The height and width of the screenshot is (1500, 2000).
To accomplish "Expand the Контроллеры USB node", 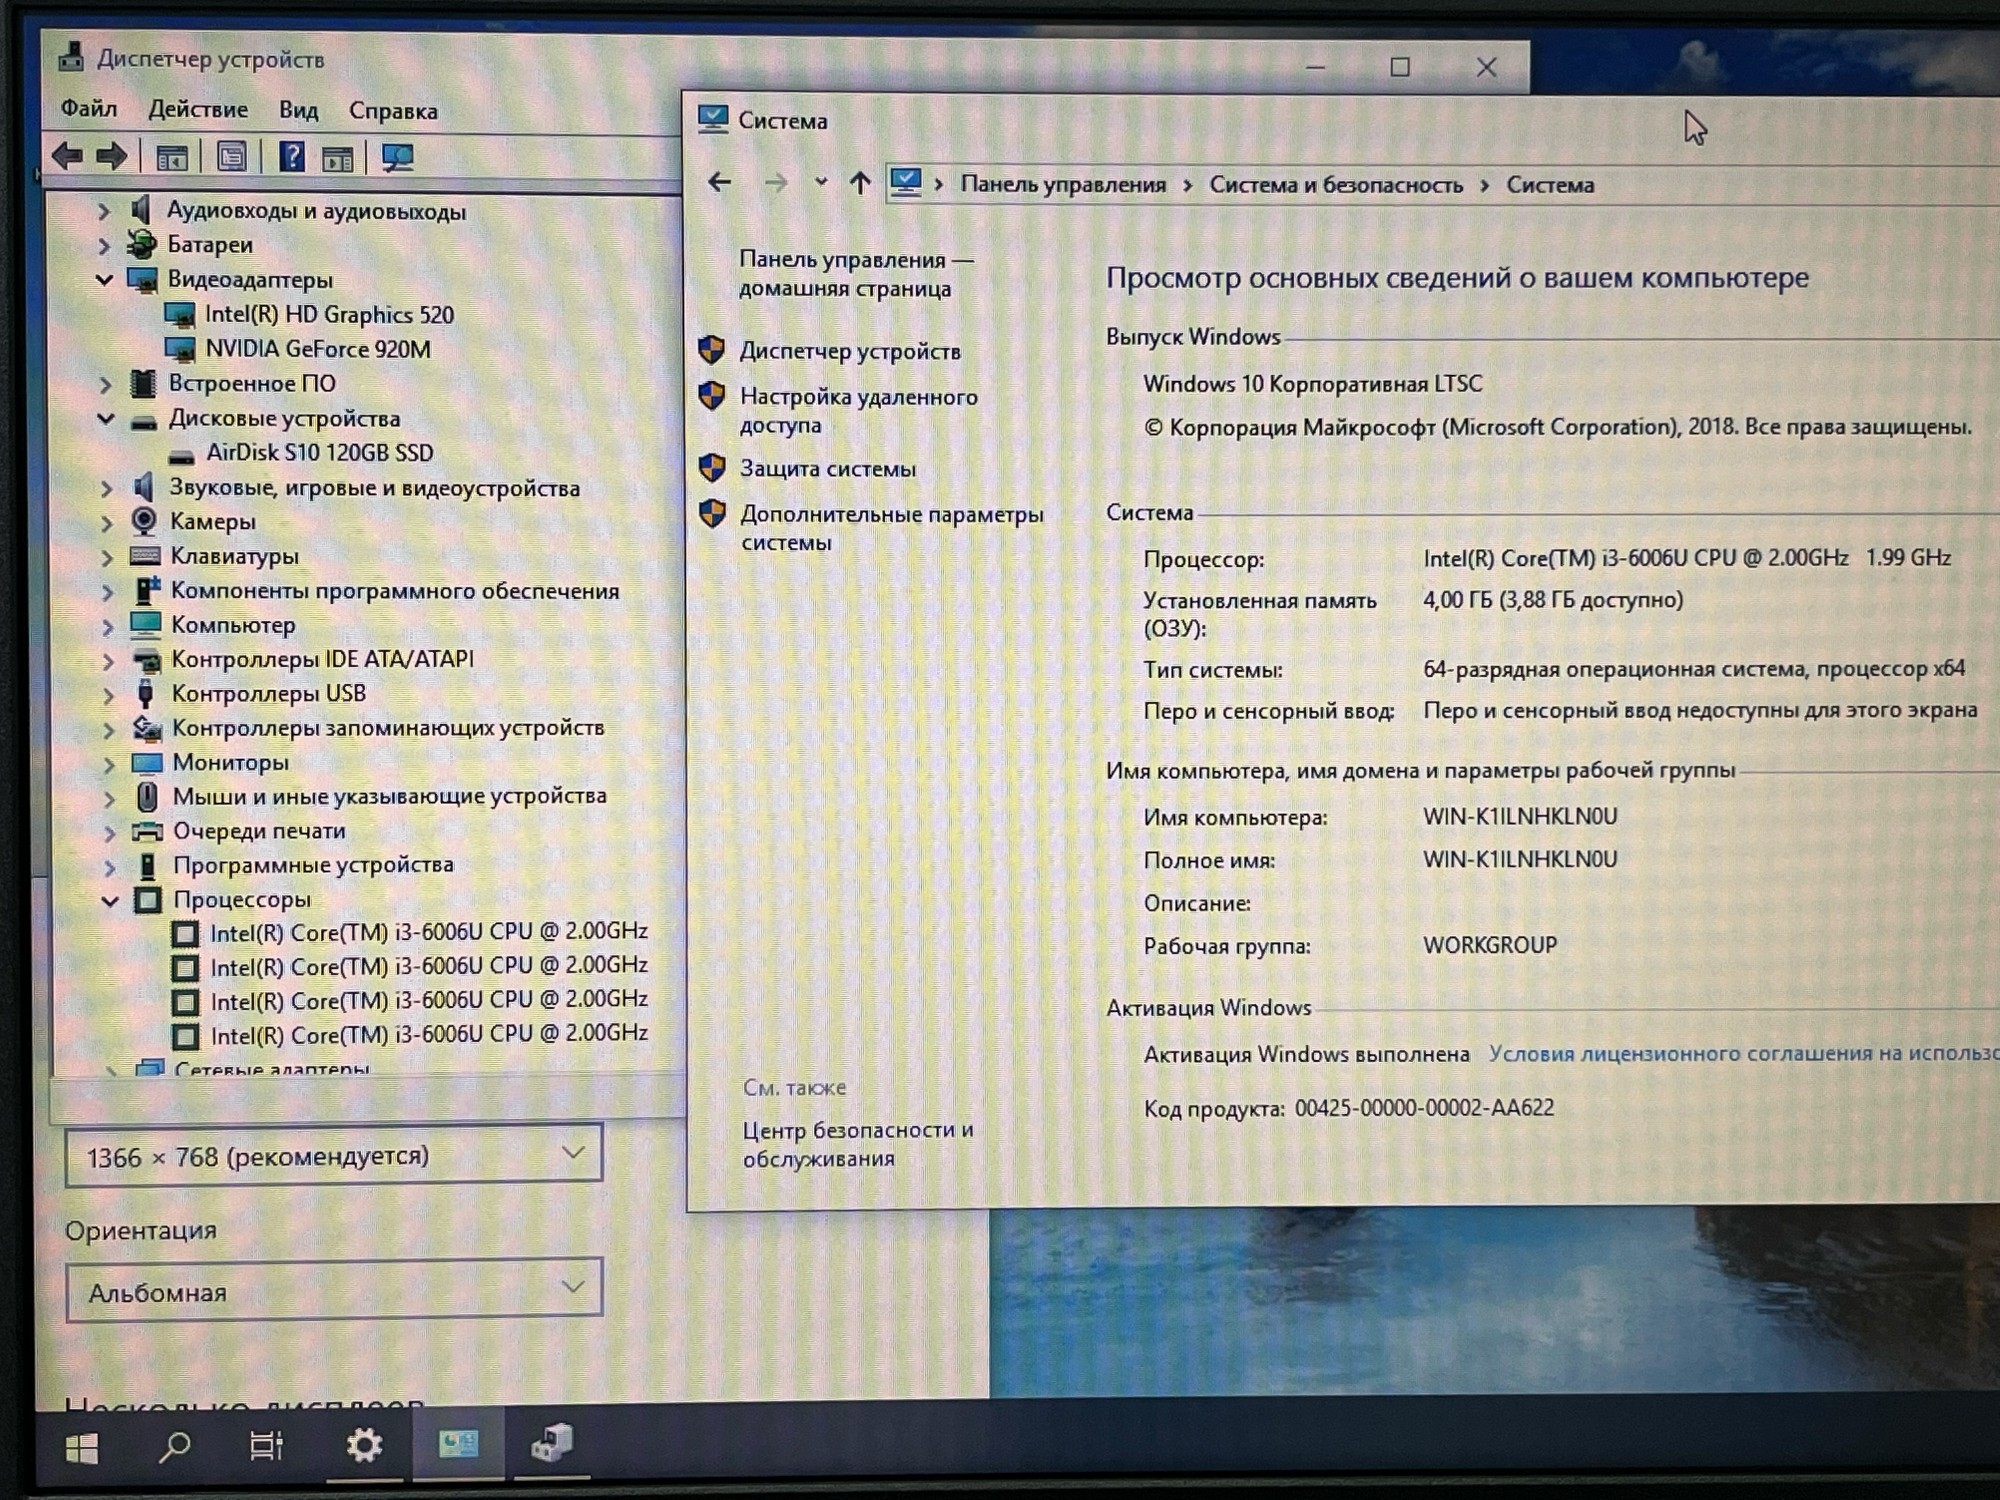I will pos(109,694).
